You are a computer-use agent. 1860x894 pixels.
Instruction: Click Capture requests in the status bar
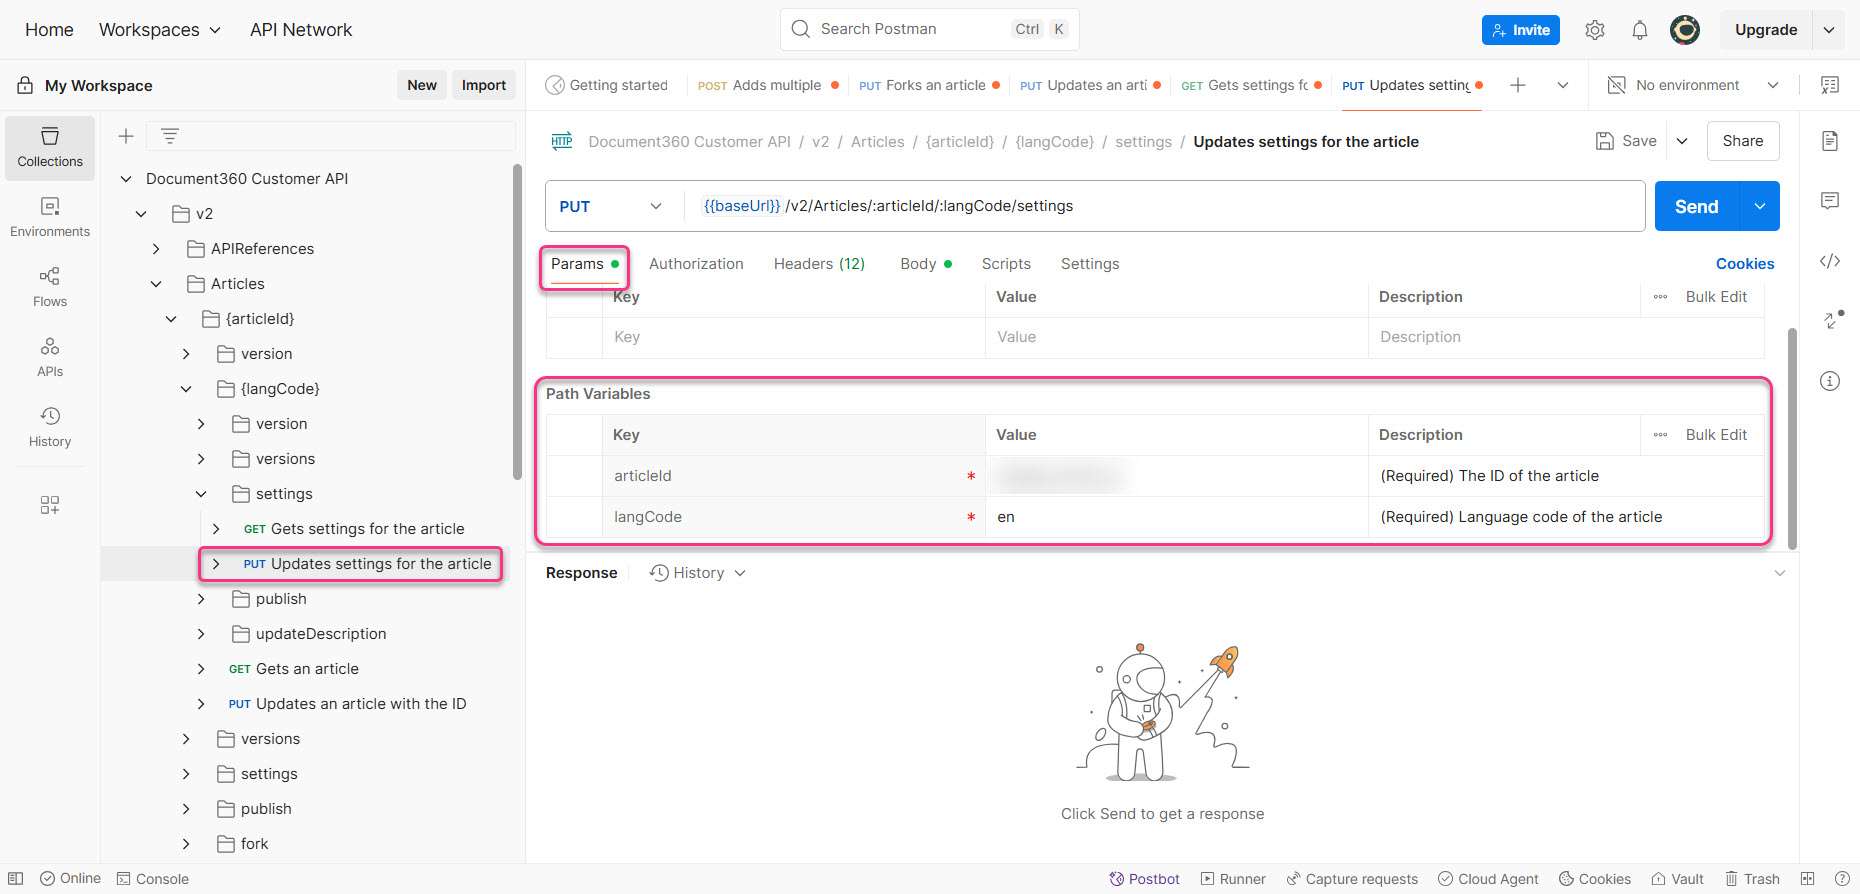pos(1352,879)
